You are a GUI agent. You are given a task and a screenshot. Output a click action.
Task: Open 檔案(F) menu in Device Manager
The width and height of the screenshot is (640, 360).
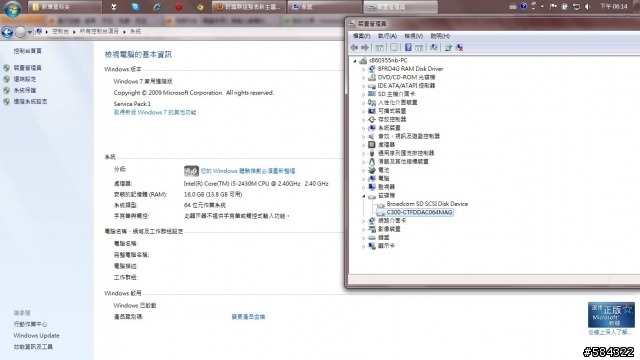pos(361,36)
